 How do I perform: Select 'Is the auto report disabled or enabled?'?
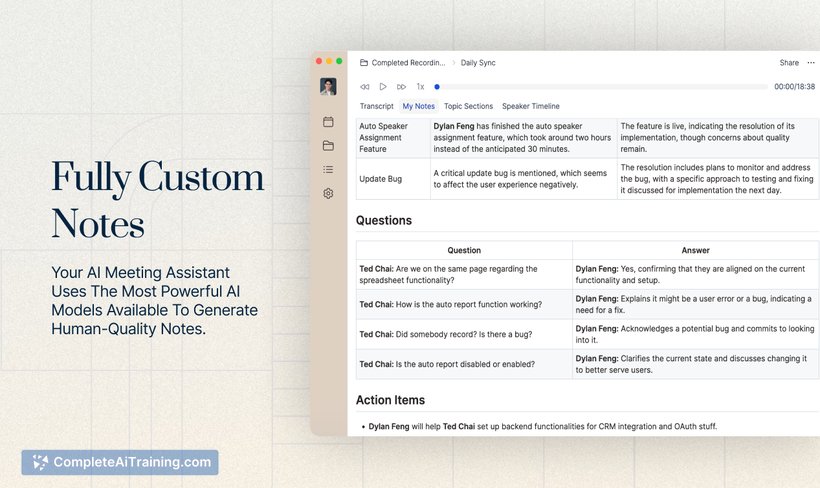coord(464,364)
